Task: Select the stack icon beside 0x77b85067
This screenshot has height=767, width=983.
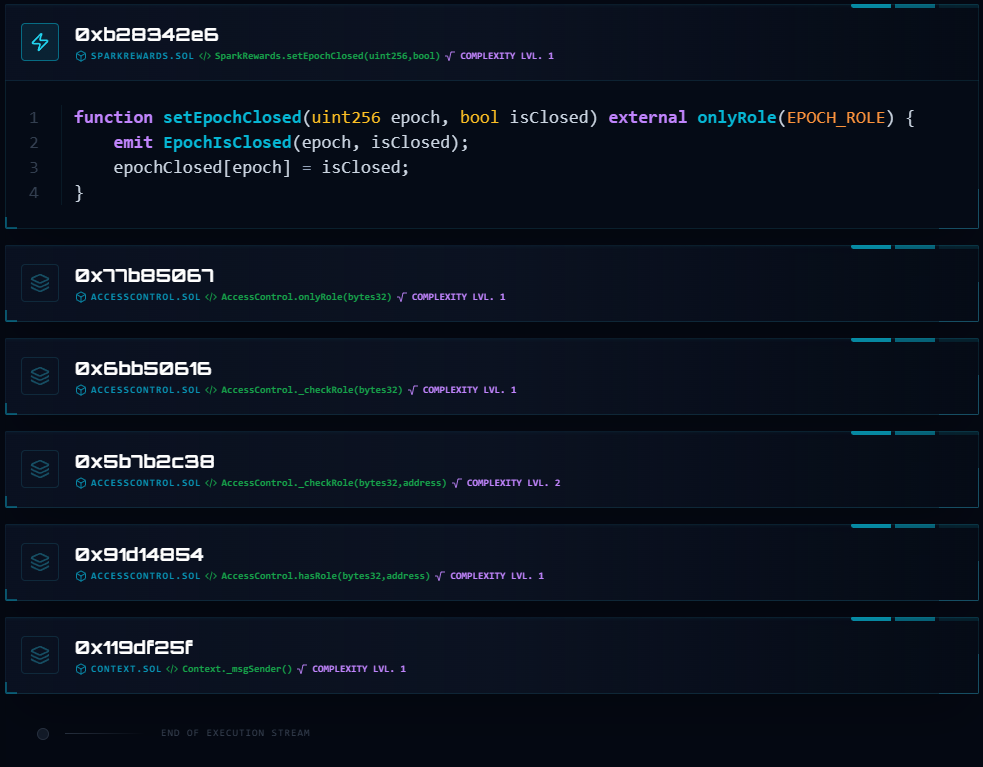Action: click(40, 283)
